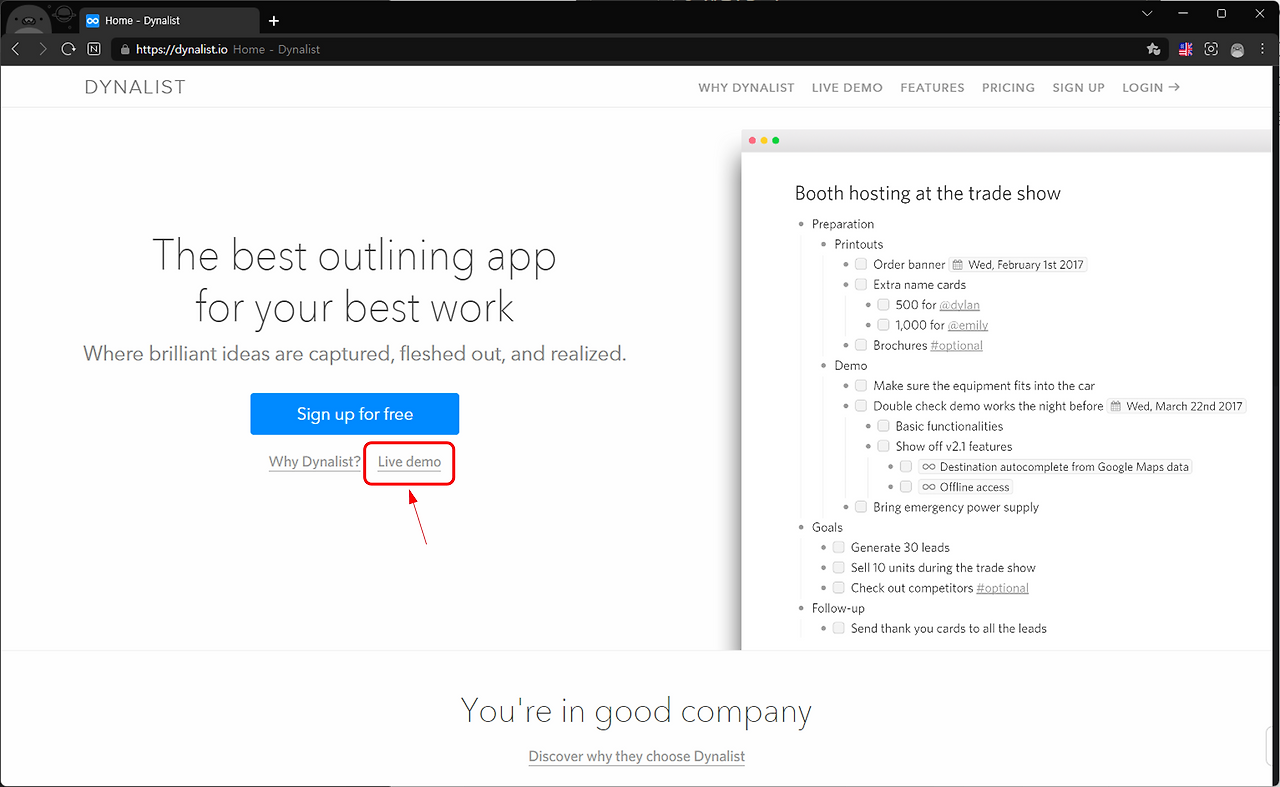
Task: Collapse the Goals bullet
Action: pos(801,527)
